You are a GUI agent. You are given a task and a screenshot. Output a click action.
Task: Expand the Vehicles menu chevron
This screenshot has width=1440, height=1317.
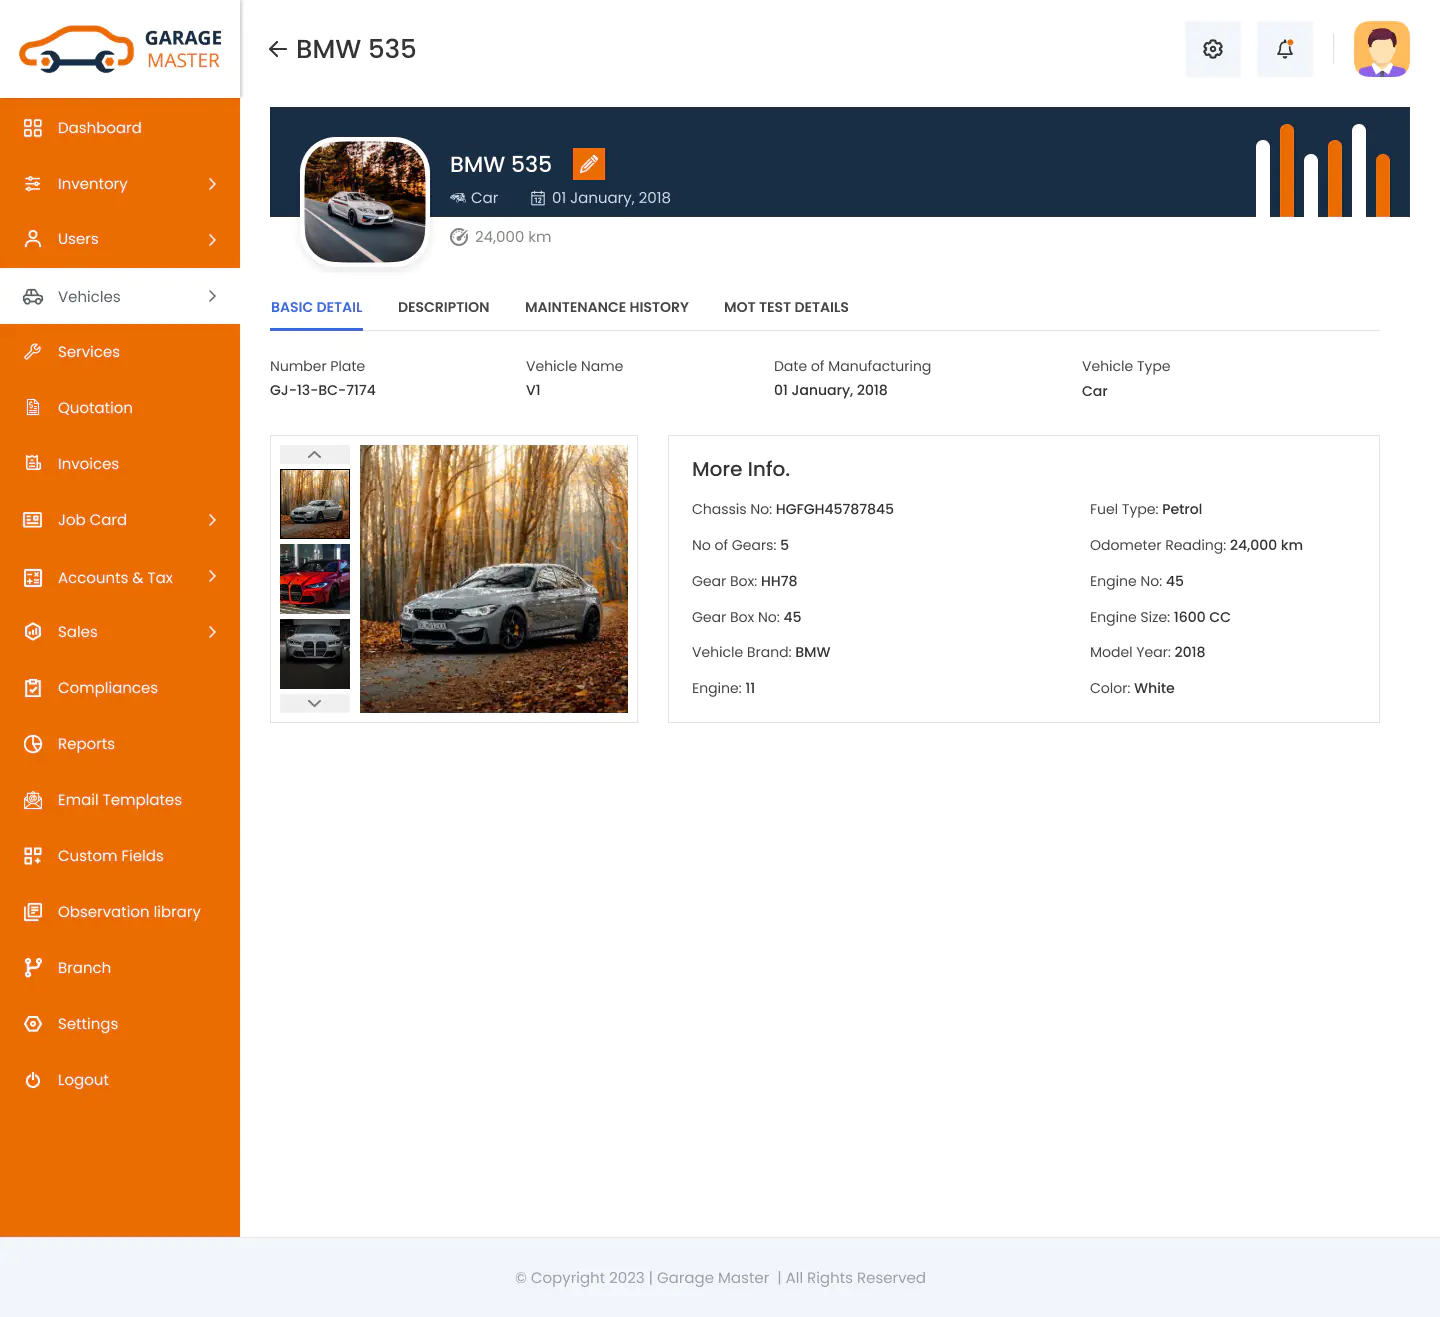[212, 296]
